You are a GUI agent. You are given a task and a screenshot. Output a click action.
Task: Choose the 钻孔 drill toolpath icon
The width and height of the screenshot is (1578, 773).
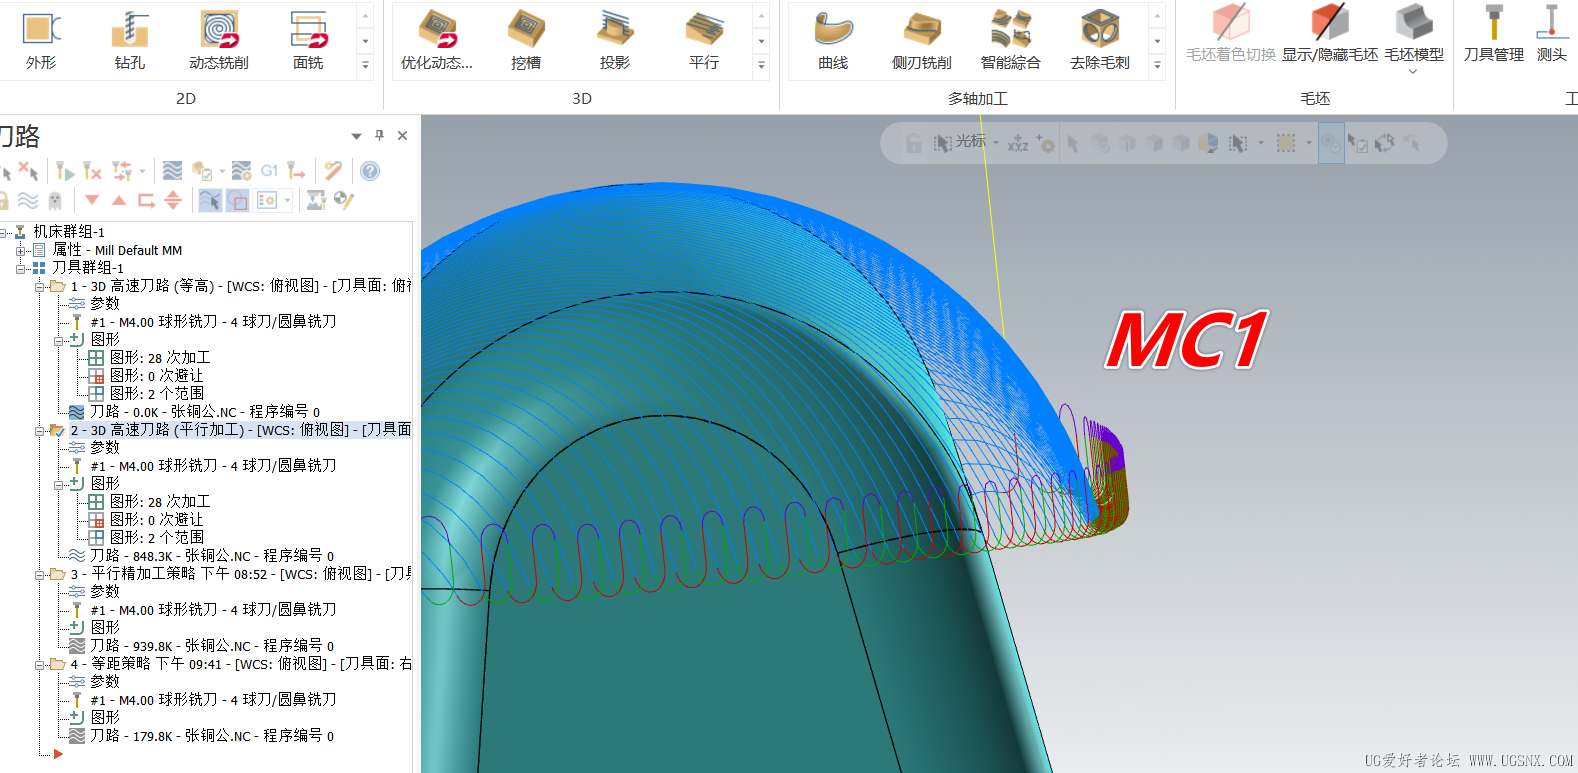(130, 41)
